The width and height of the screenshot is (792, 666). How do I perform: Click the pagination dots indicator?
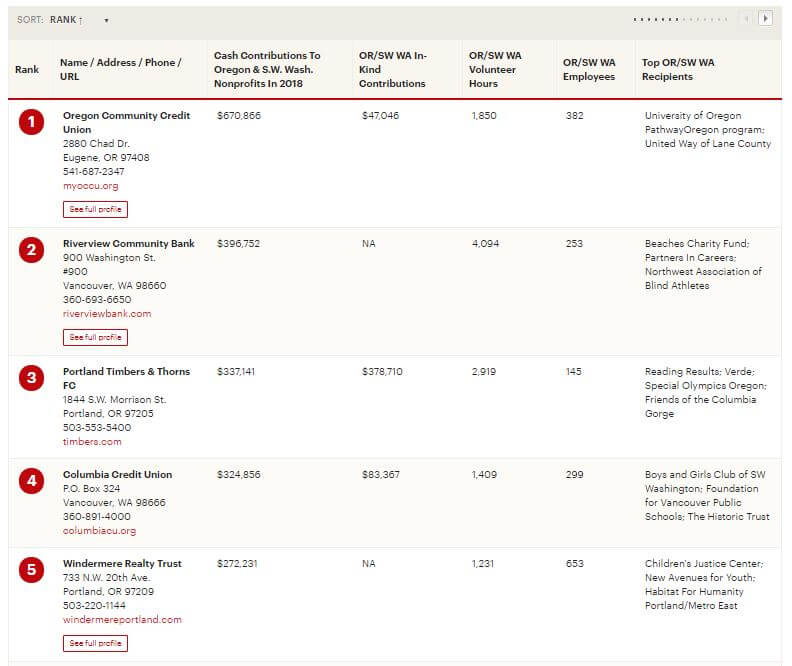[x=680, y=19]
